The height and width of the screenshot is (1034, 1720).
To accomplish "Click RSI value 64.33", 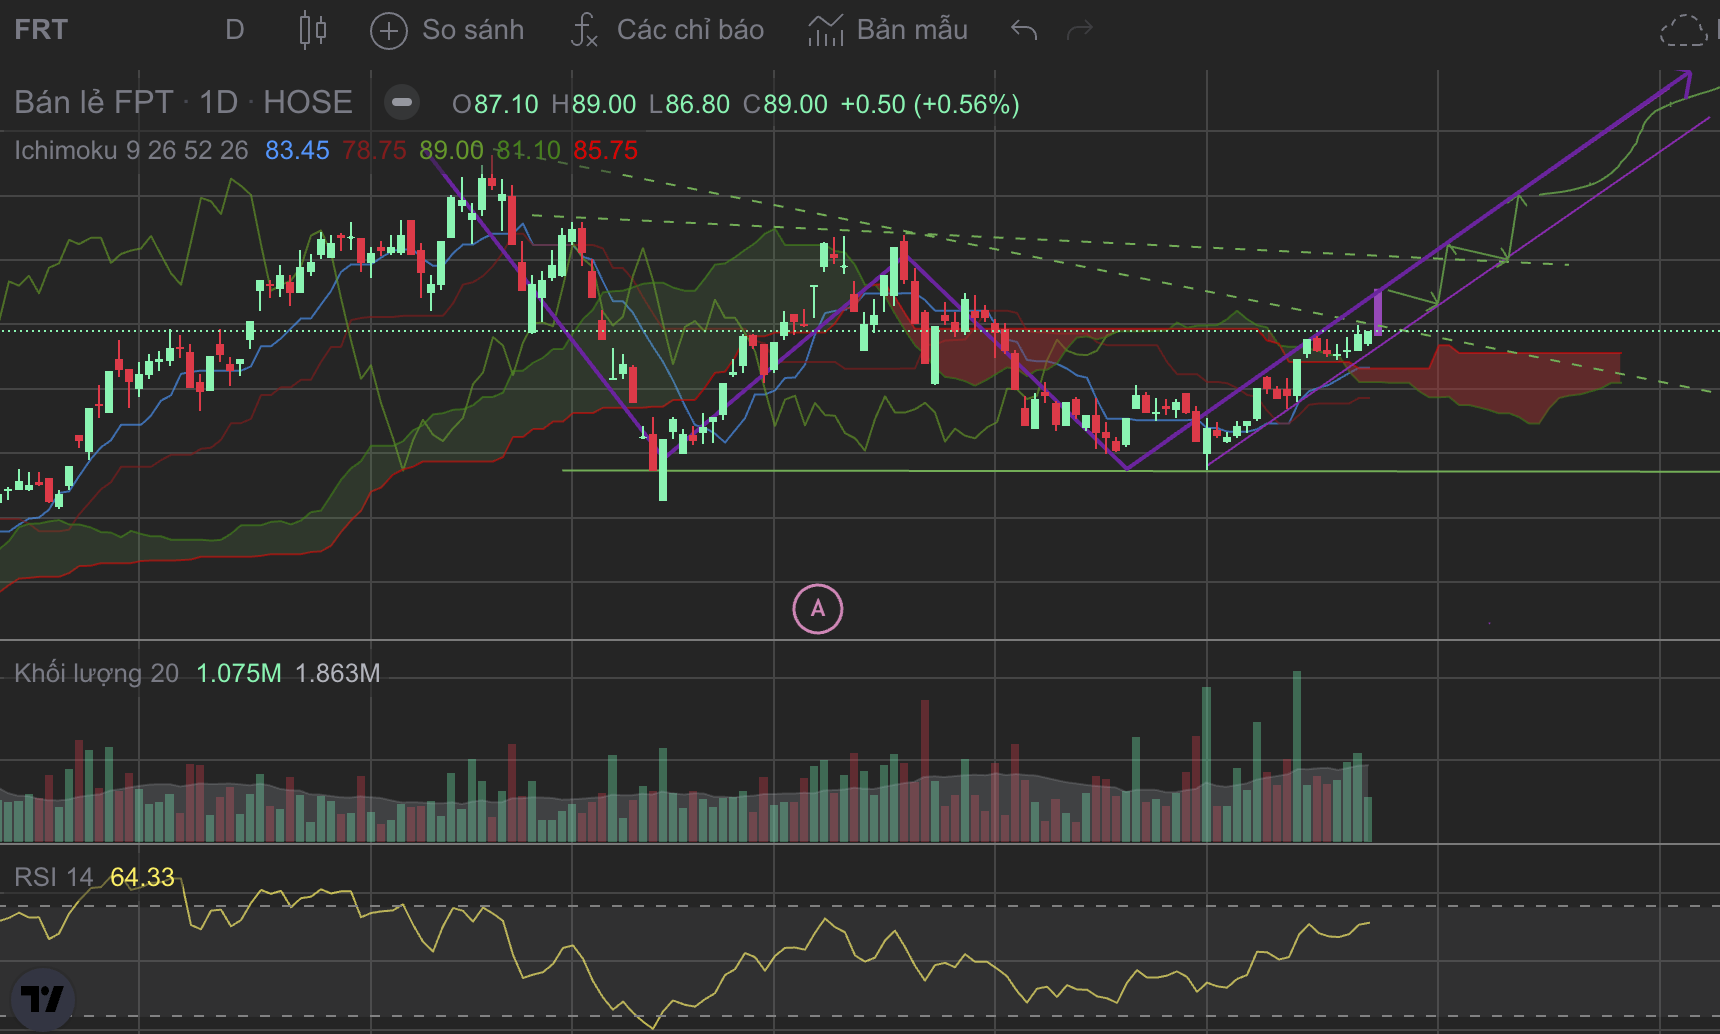I will (142, 877).
